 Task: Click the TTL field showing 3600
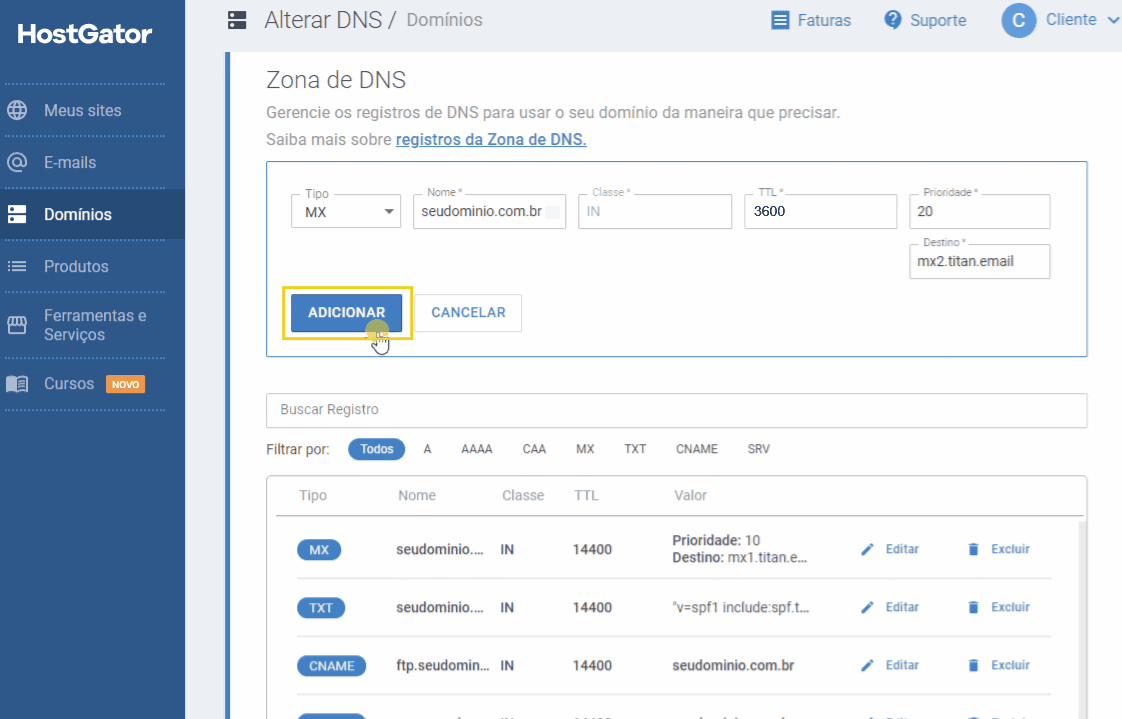[820, 212]
